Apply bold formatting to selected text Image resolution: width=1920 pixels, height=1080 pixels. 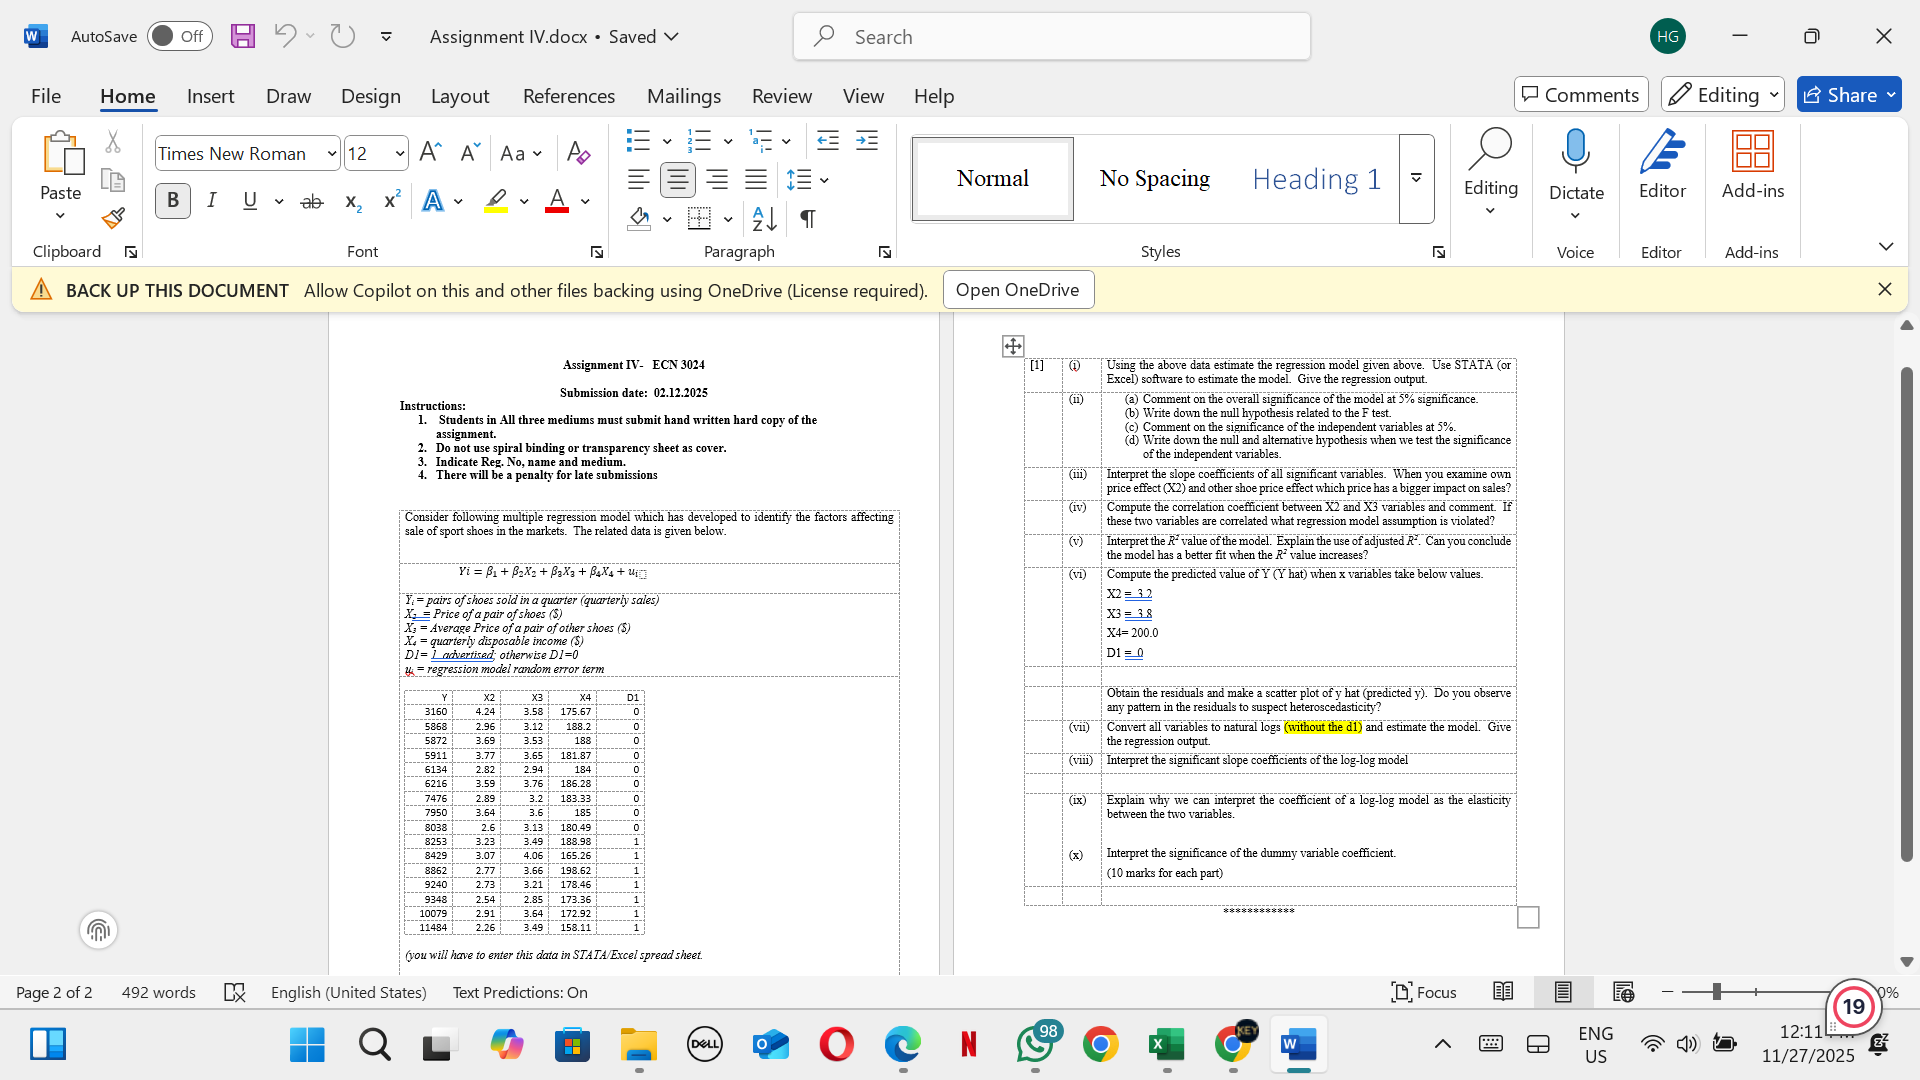tap(172, 200)
